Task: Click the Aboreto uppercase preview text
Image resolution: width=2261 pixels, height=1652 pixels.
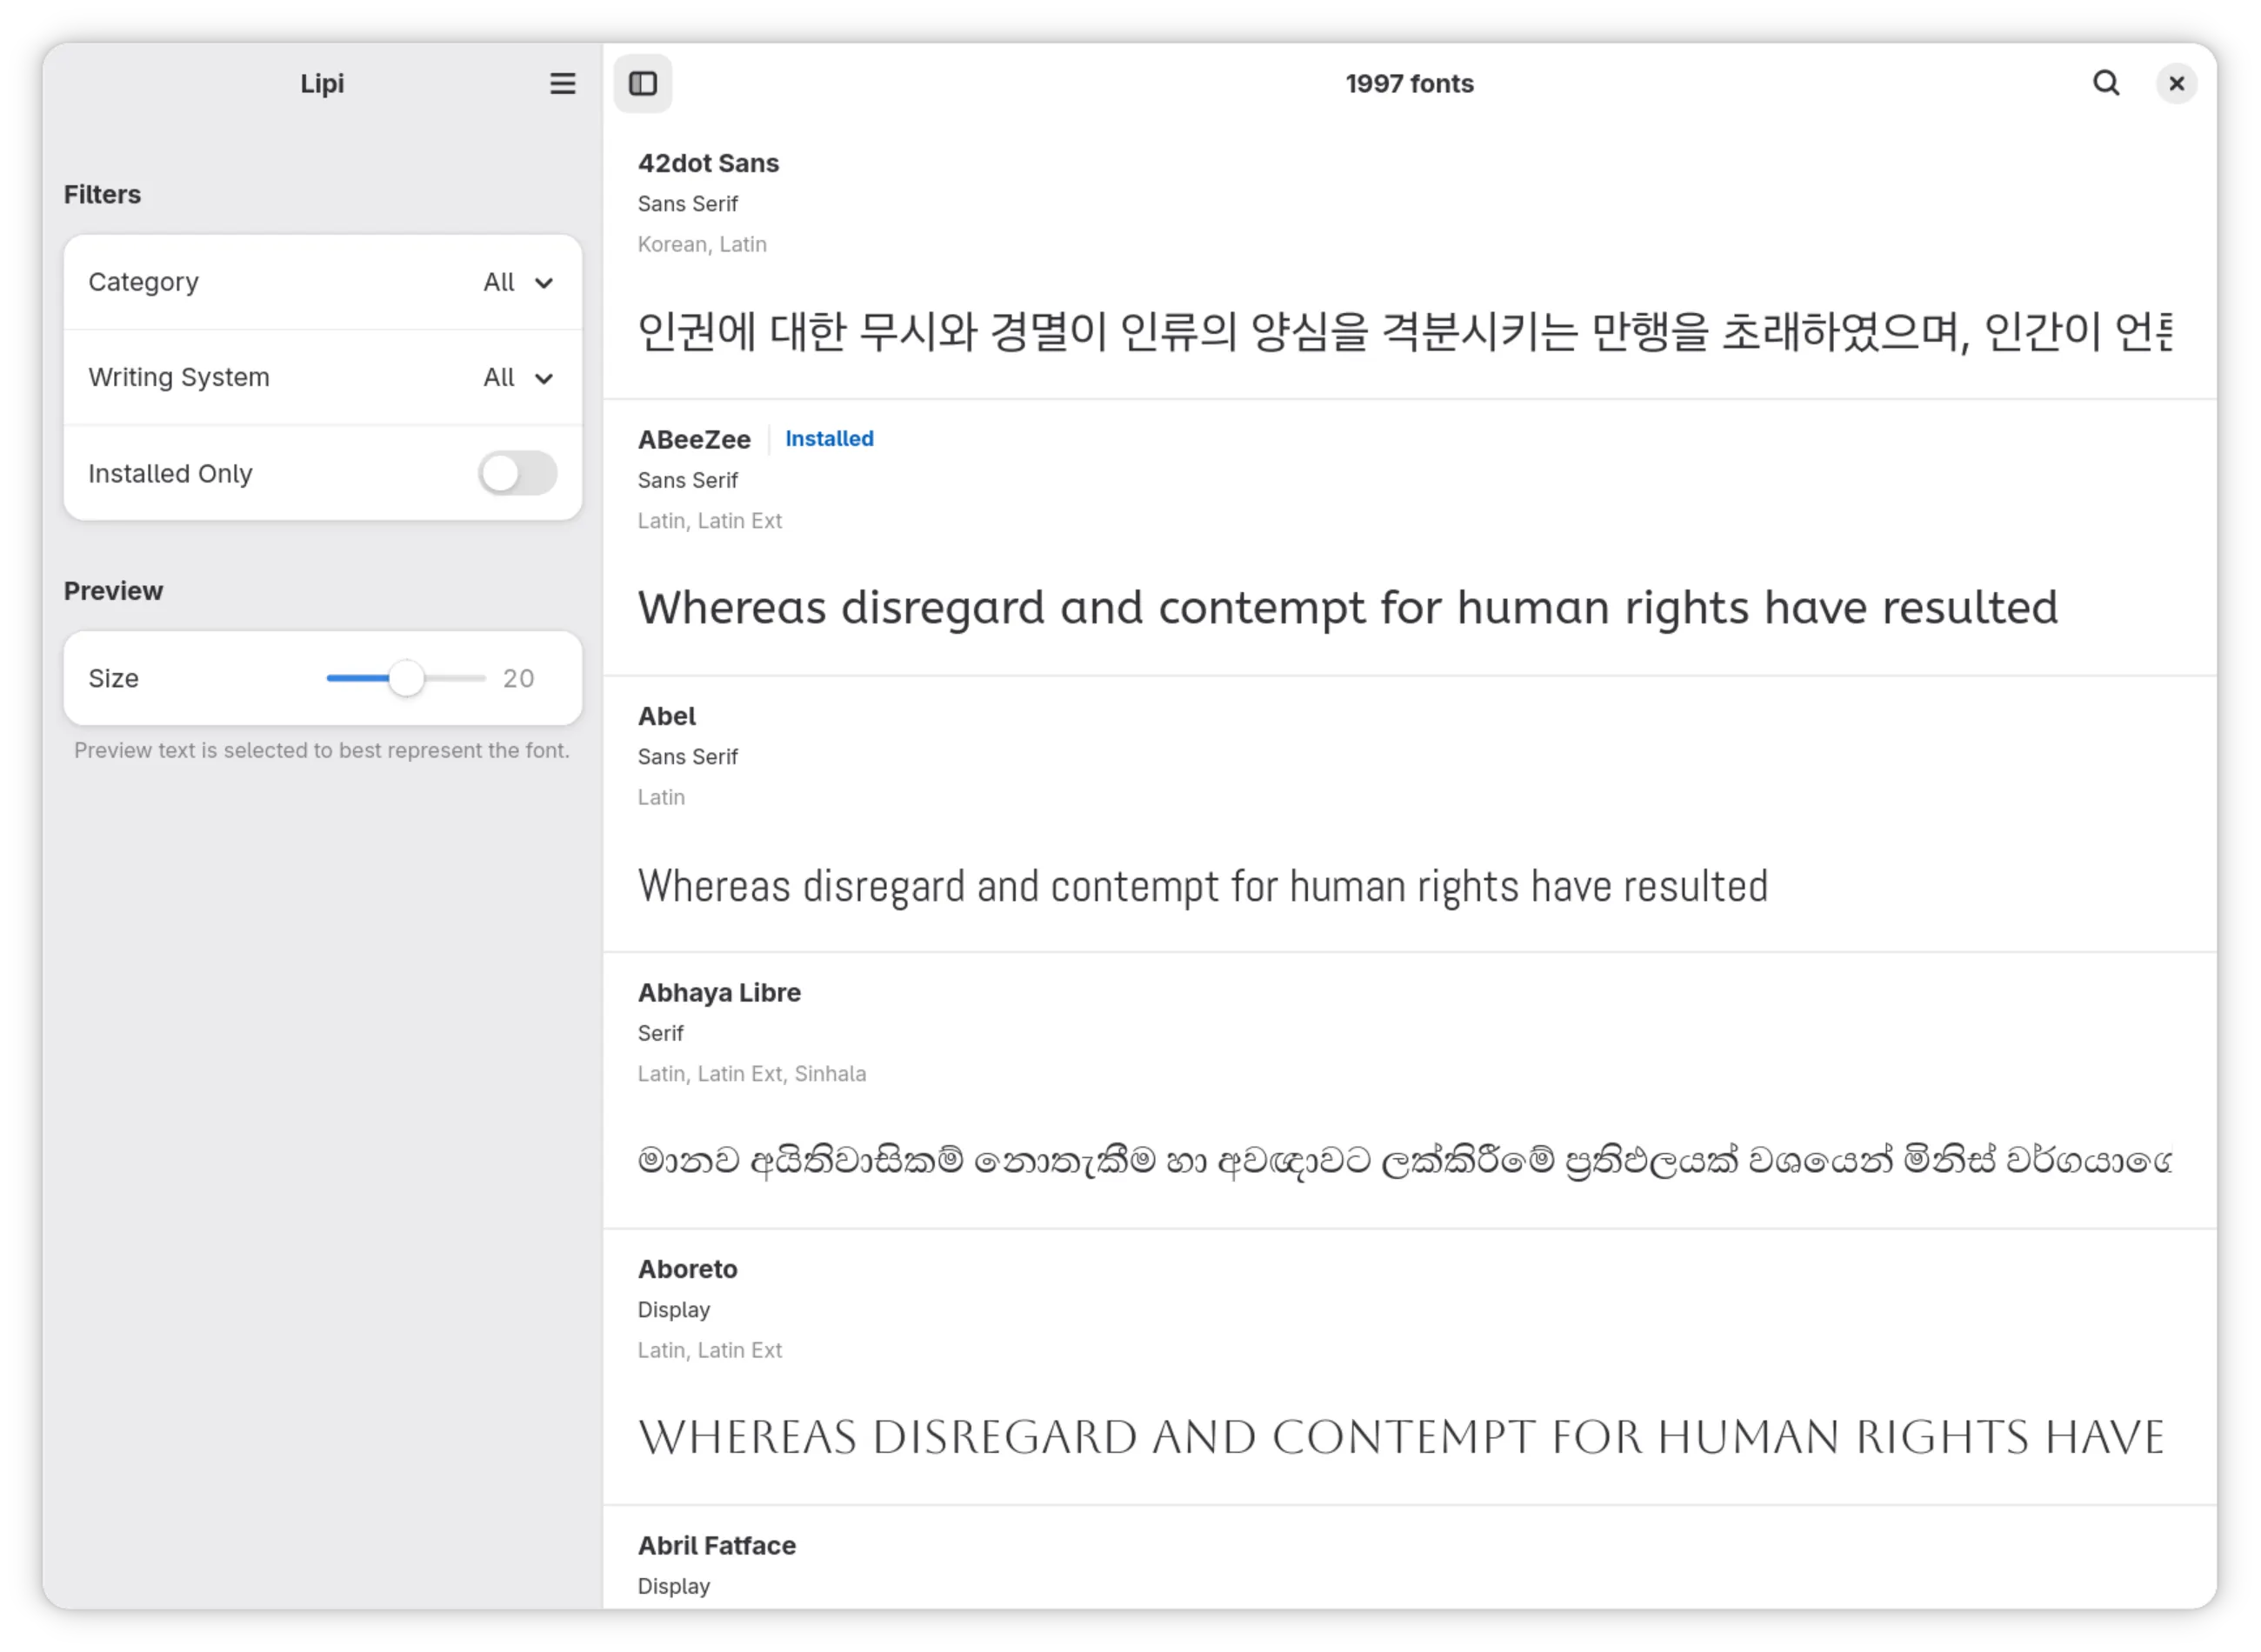Action: (x=1401, y=1438)
